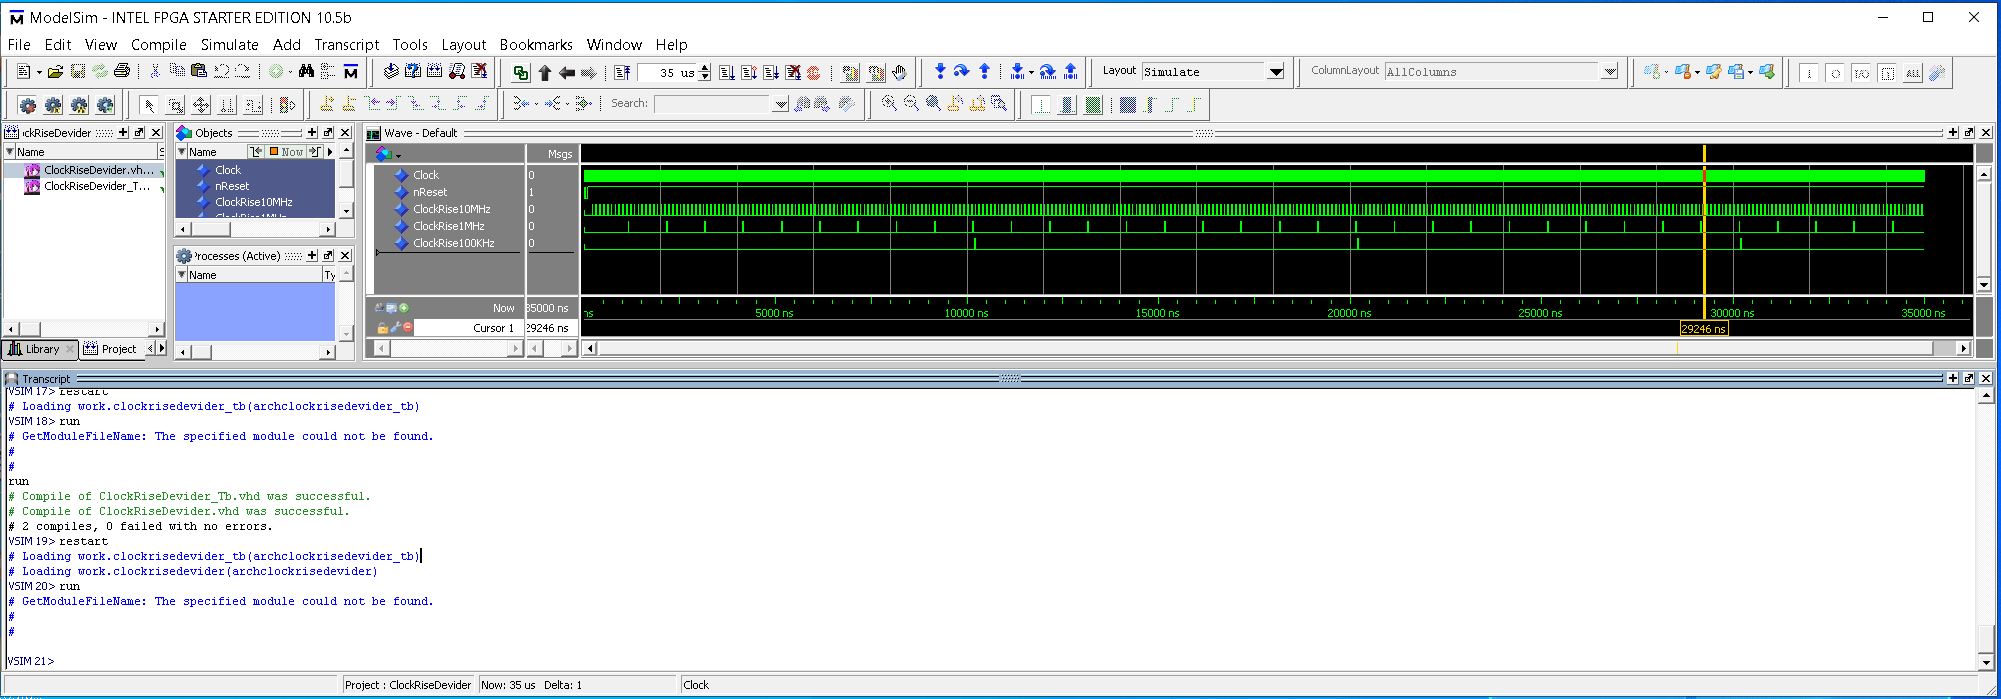
Task: Click the Find binoculars icon
Action: click(x=306, y=71)
